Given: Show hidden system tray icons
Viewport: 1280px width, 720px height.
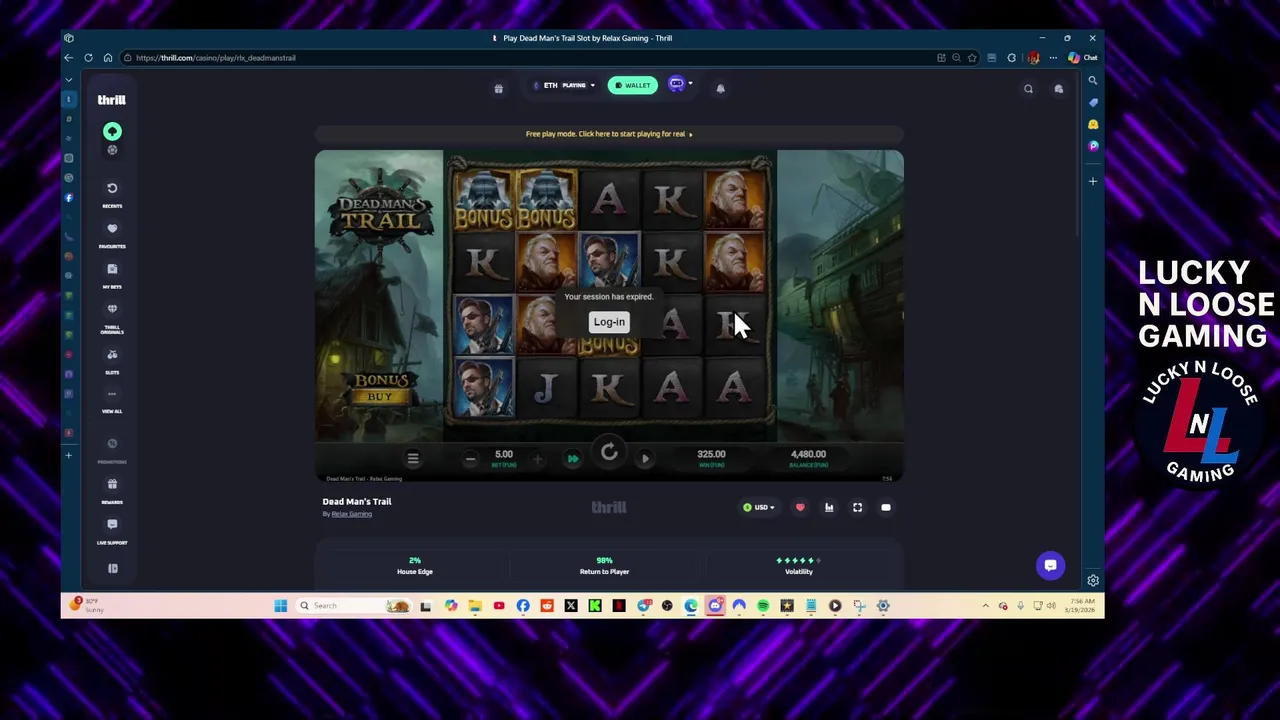Looking at the screenshot, I should (986, 606).
